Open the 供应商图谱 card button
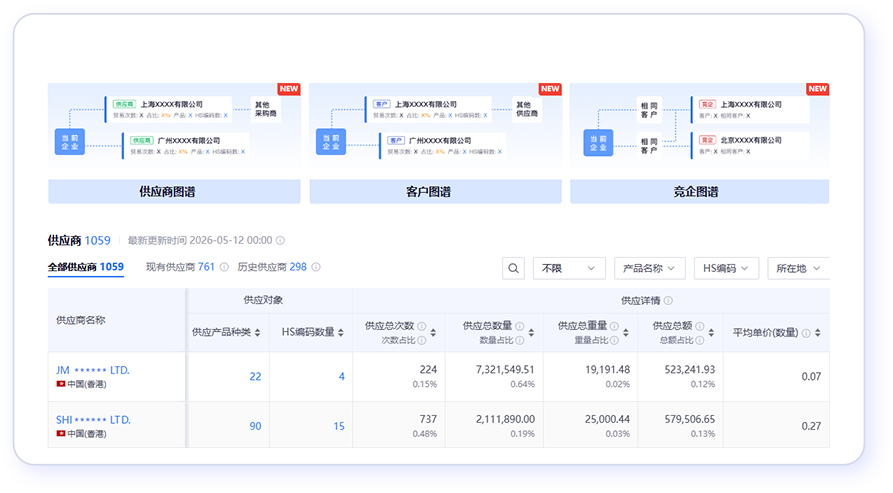This screenshot has width=893, height=493. (174, 192)
